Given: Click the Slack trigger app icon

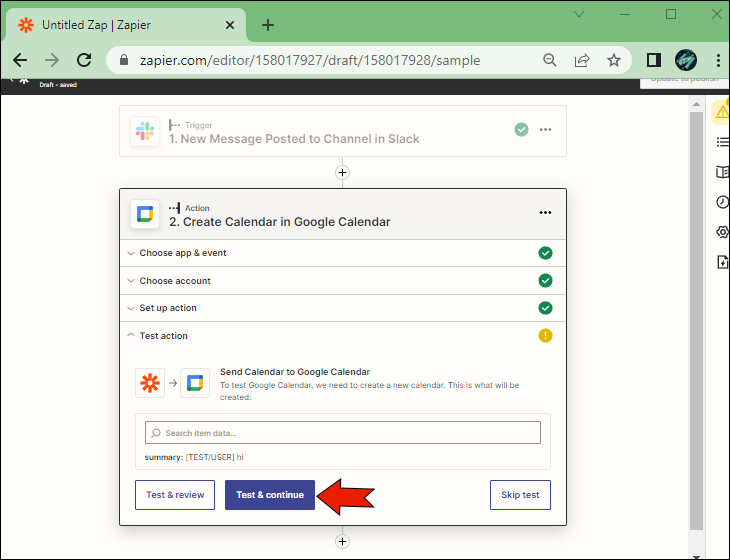Looking at the screenshot, I should point(145,131).
